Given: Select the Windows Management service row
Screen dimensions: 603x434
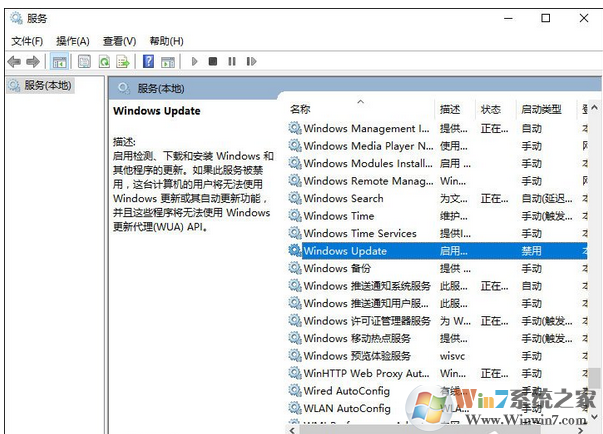Looking at the screenshot, I should (438, 128).
